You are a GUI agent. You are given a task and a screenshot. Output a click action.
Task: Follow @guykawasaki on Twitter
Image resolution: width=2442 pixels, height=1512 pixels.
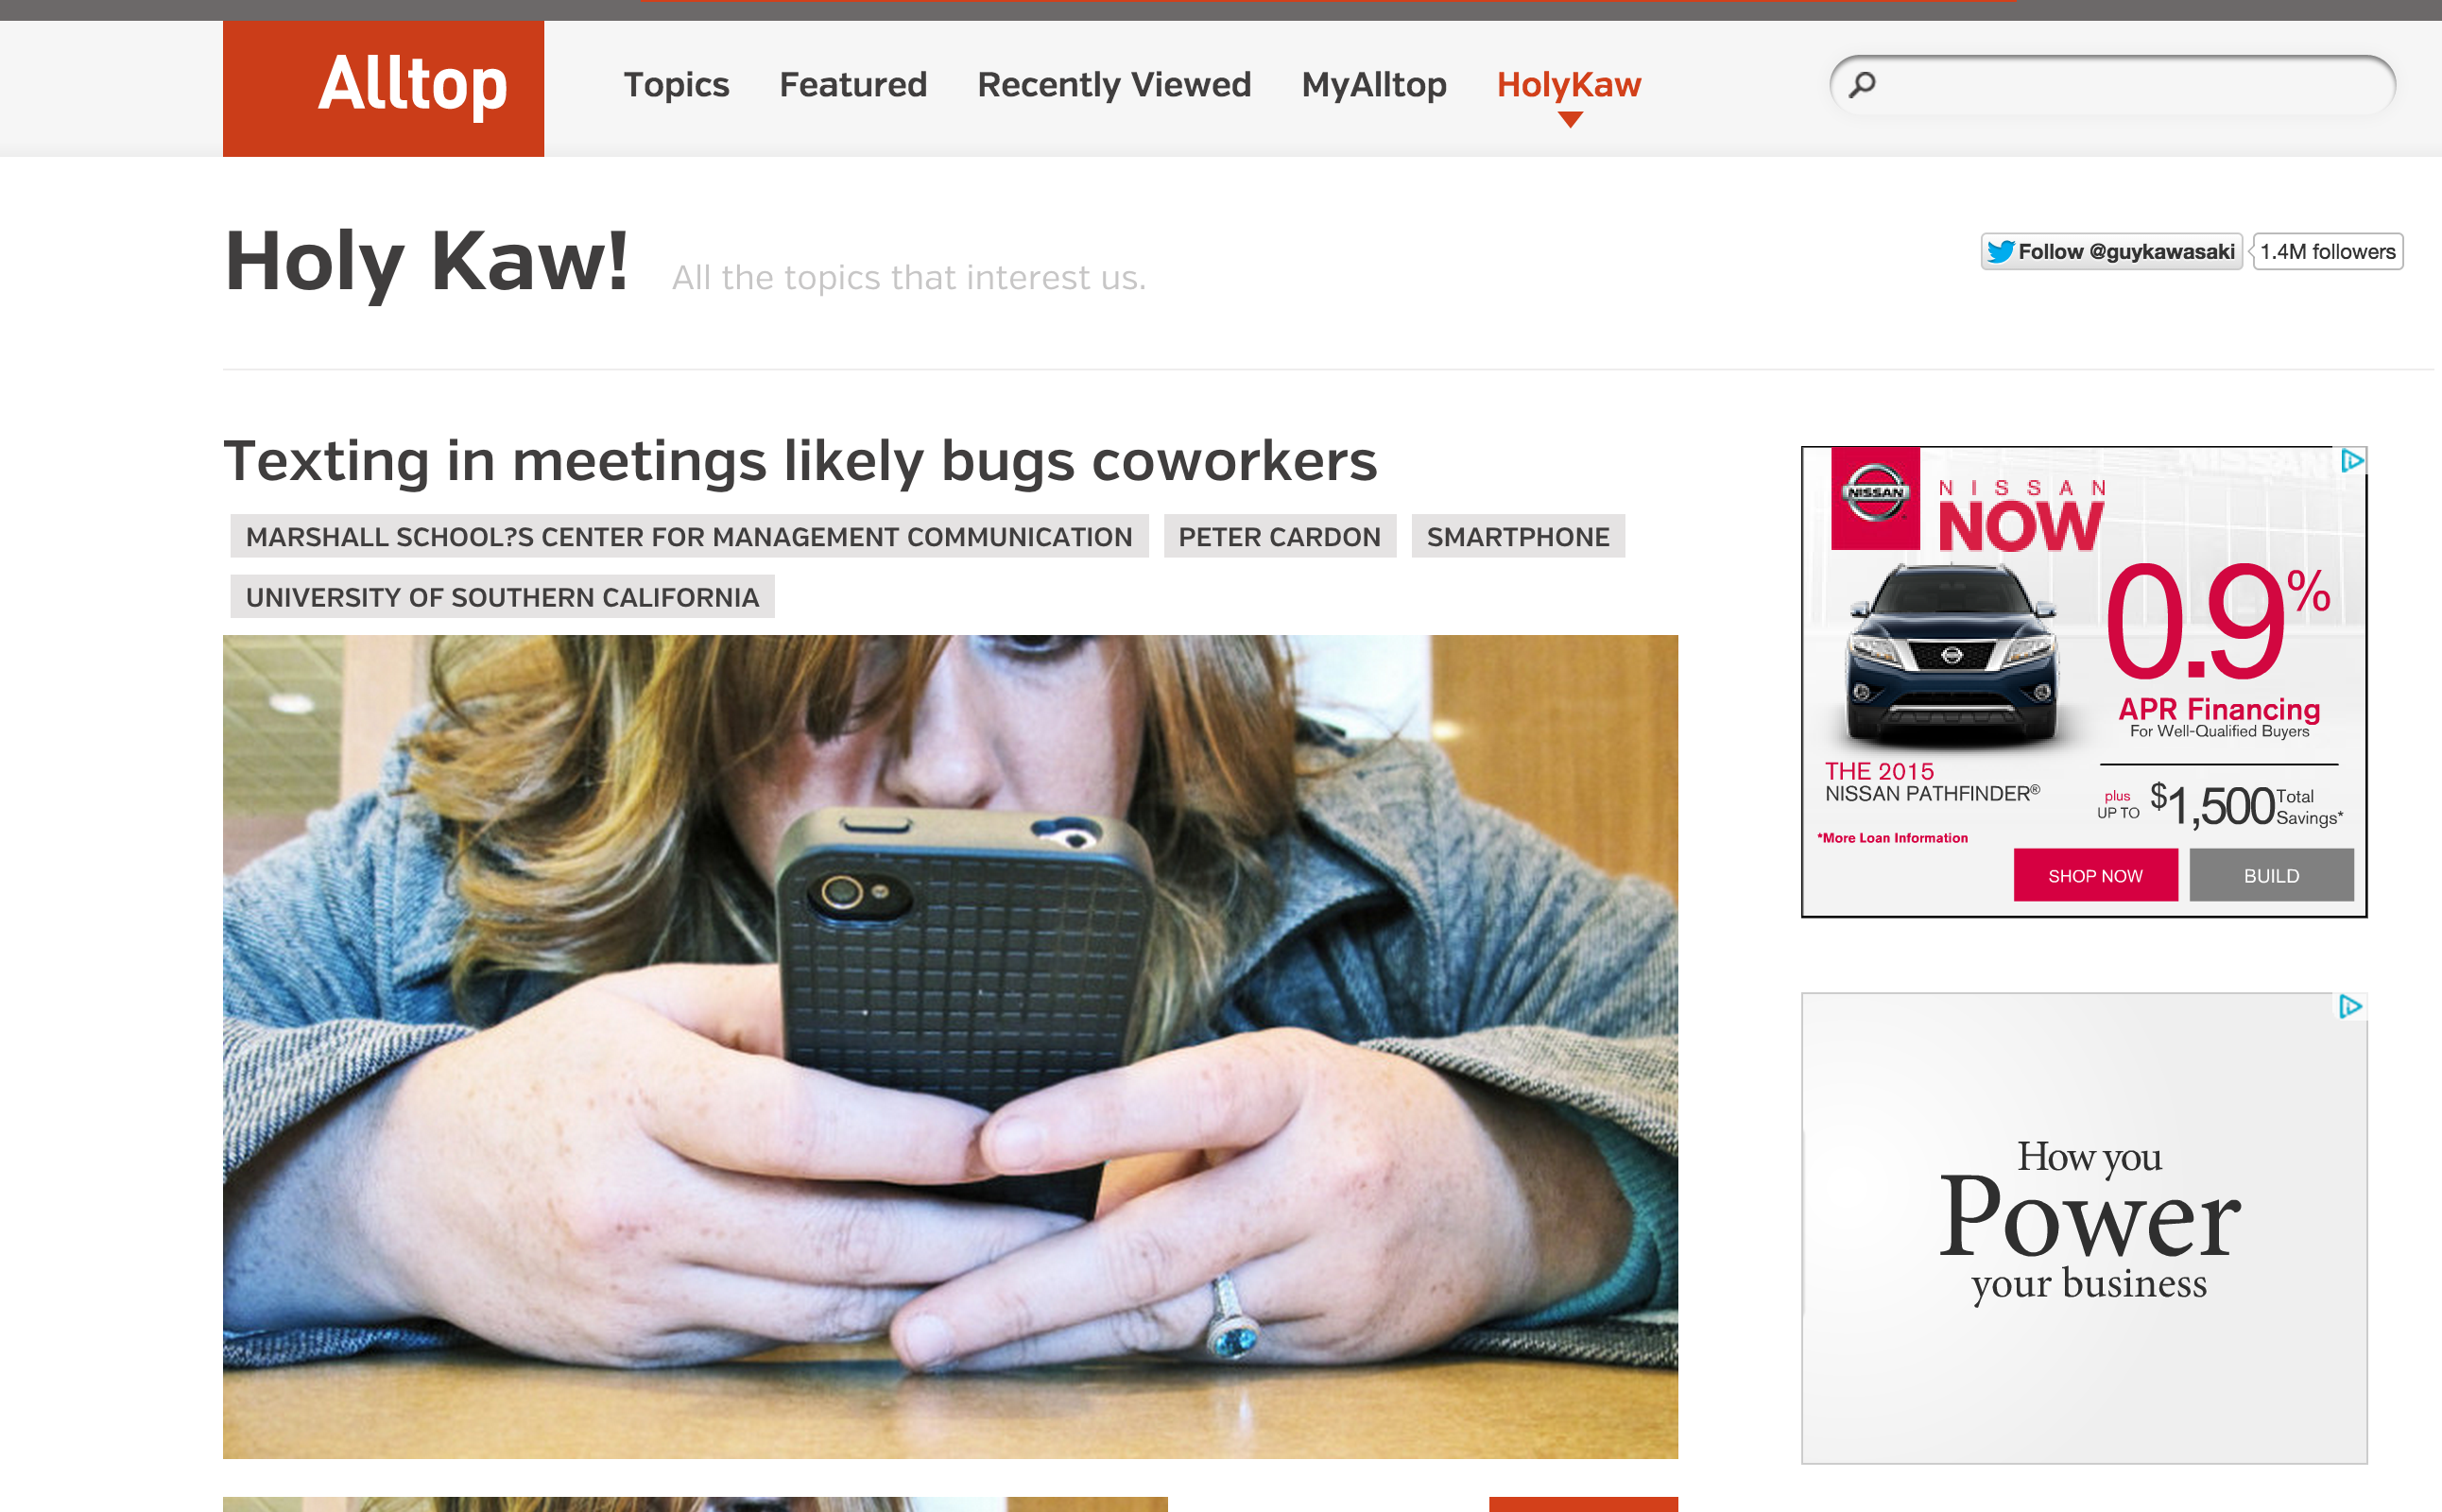pos(2112,251)
